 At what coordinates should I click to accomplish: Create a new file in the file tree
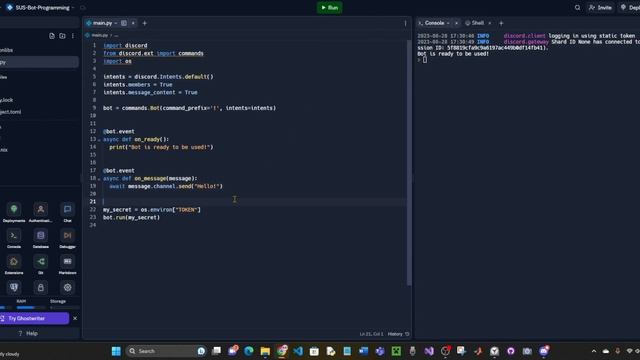tap(52, 36)
